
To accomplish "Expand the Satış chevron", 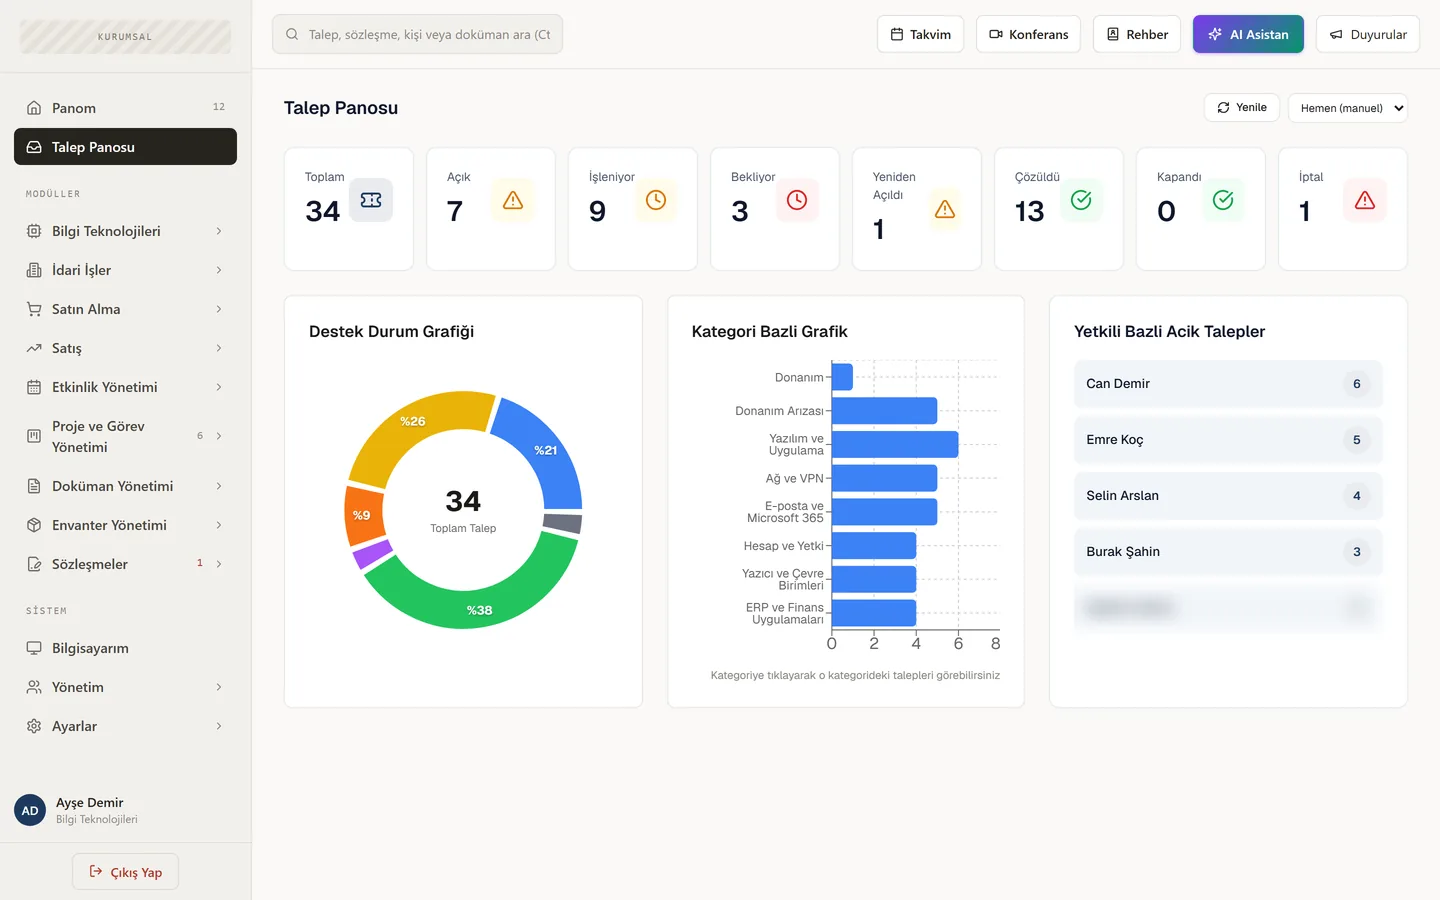I will coord(219,348).
